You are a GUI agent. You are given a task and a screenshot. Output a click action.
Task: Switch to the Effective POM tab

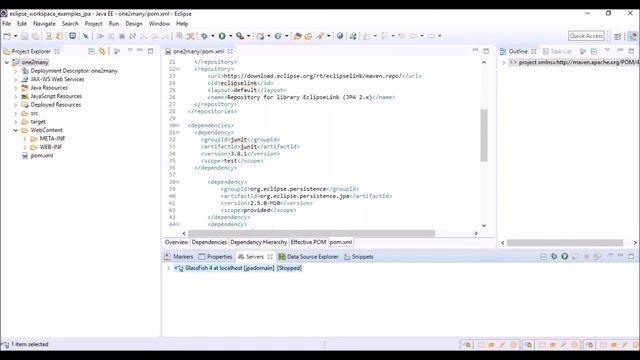tap(308, 242)
